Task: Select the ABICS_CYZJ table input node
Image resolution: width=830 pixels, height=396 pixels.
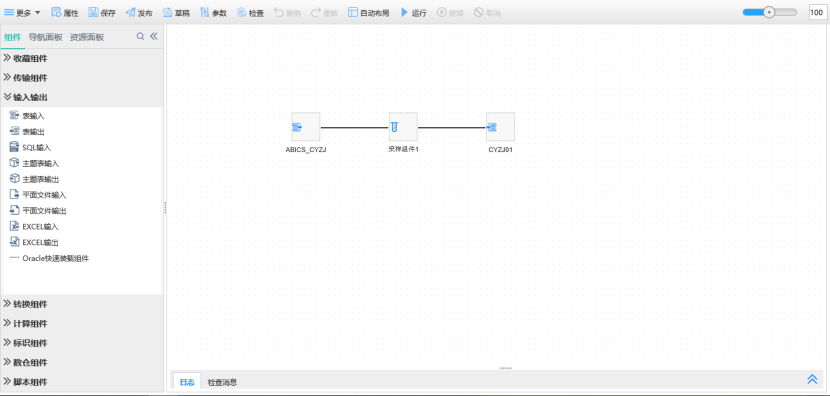Action: tap(306, 127)
